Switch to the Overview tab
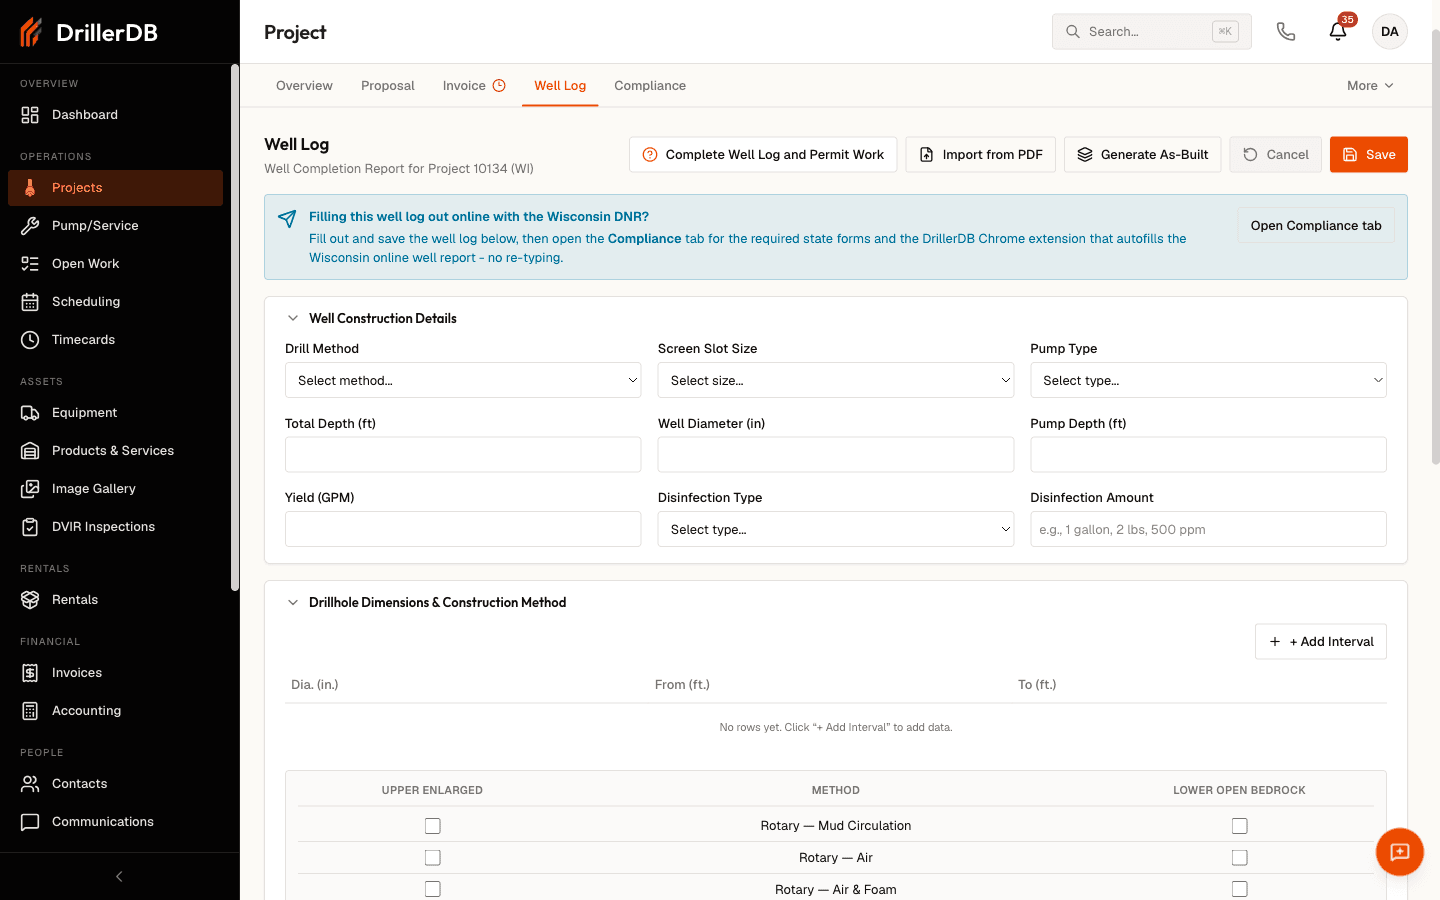 pos(304,86)
